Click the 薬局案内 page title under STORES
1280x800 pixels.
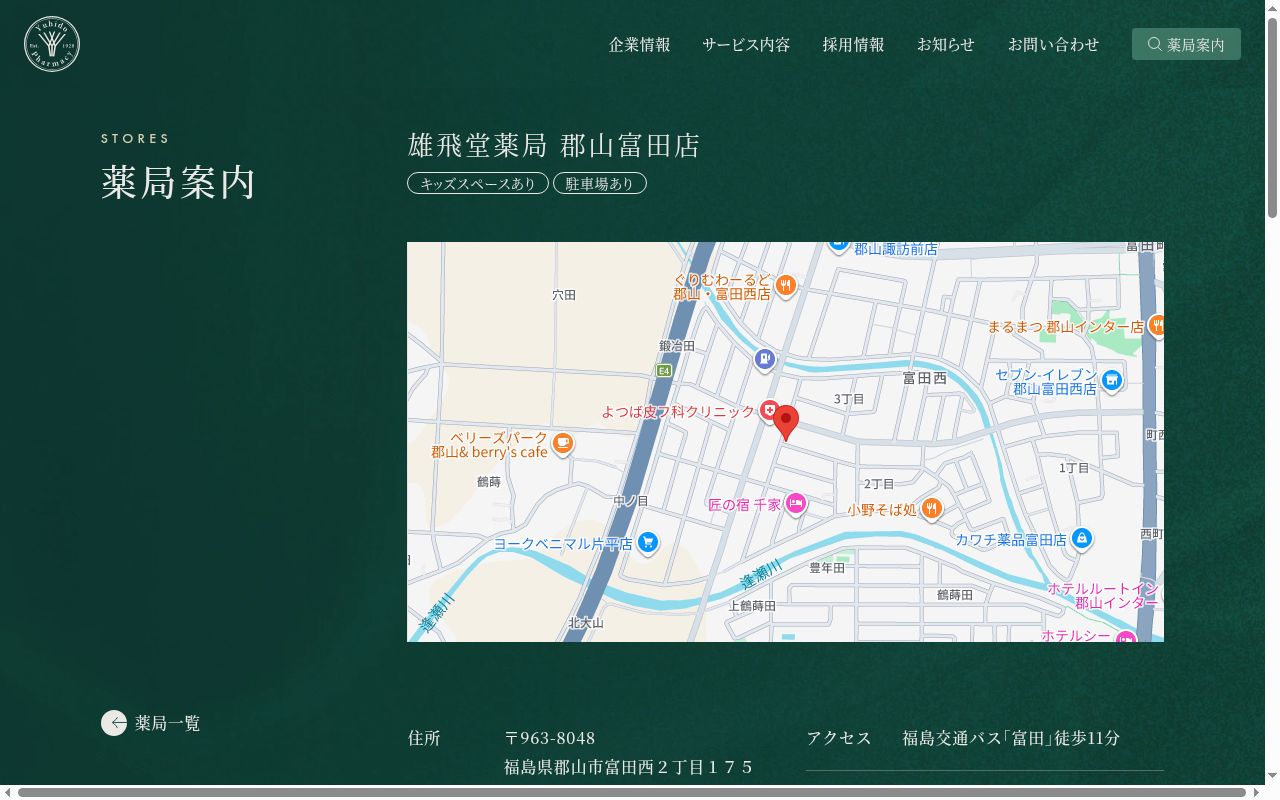click(178, 183)
